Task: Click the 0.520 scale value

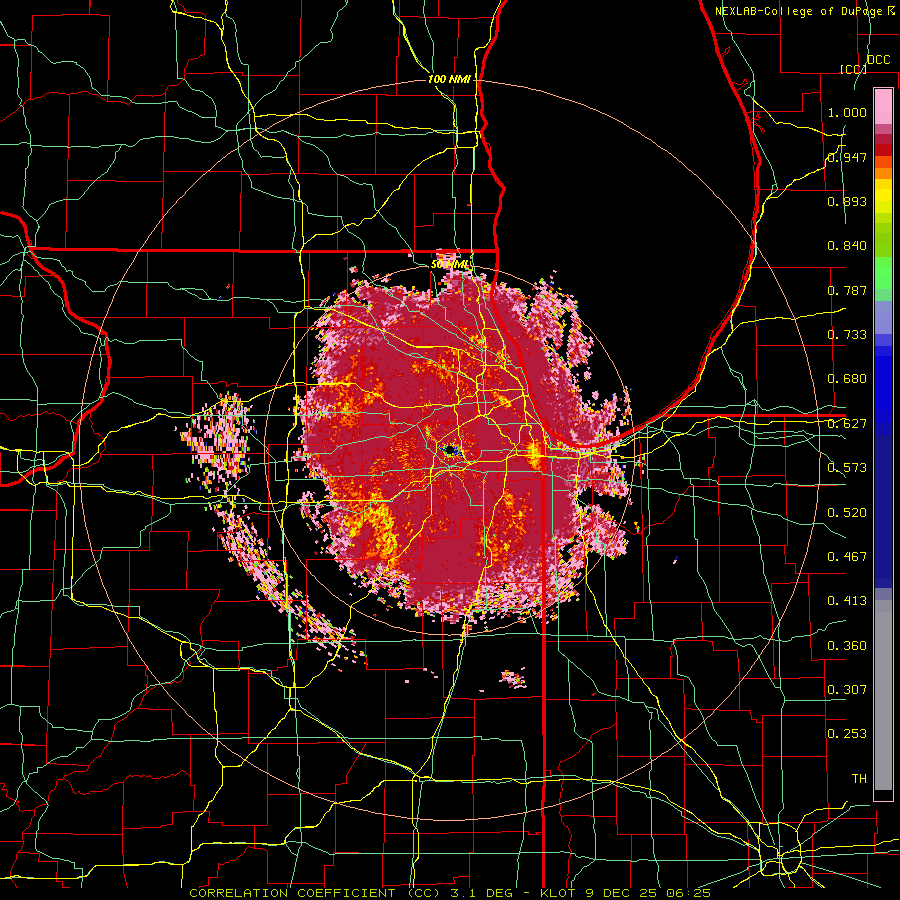Action: tap(847, 513)
